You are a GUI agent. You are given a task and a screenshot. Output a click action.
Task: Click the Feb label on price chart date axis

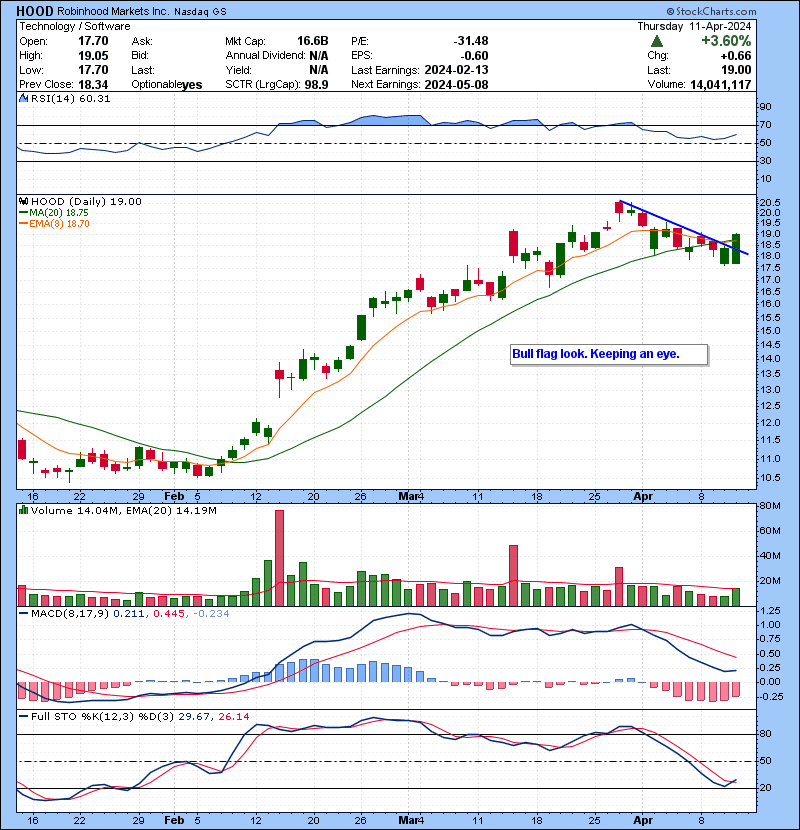point(174,497)
